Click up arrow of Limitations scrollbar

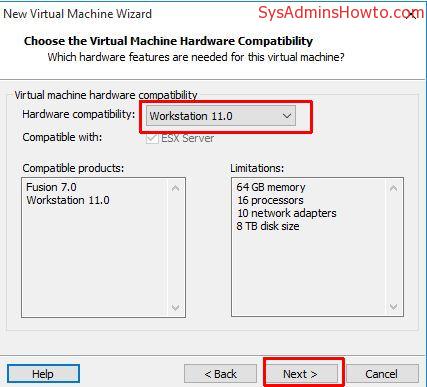393,188
